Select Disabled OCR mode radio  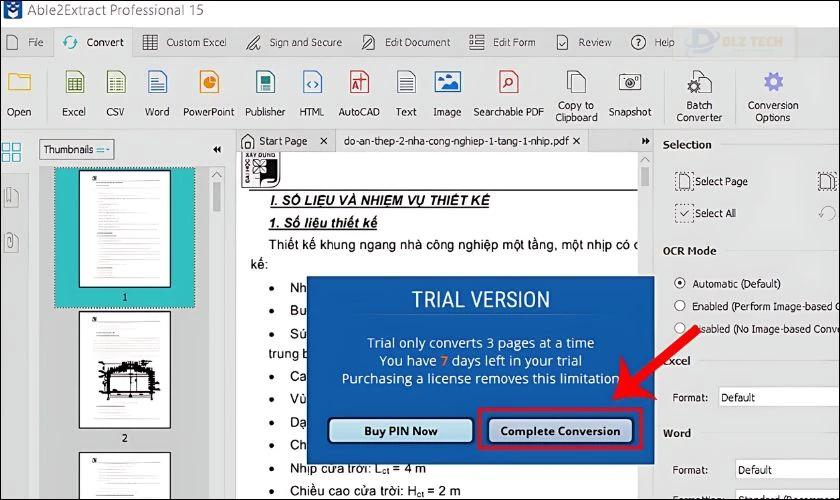tap(680, 328)
